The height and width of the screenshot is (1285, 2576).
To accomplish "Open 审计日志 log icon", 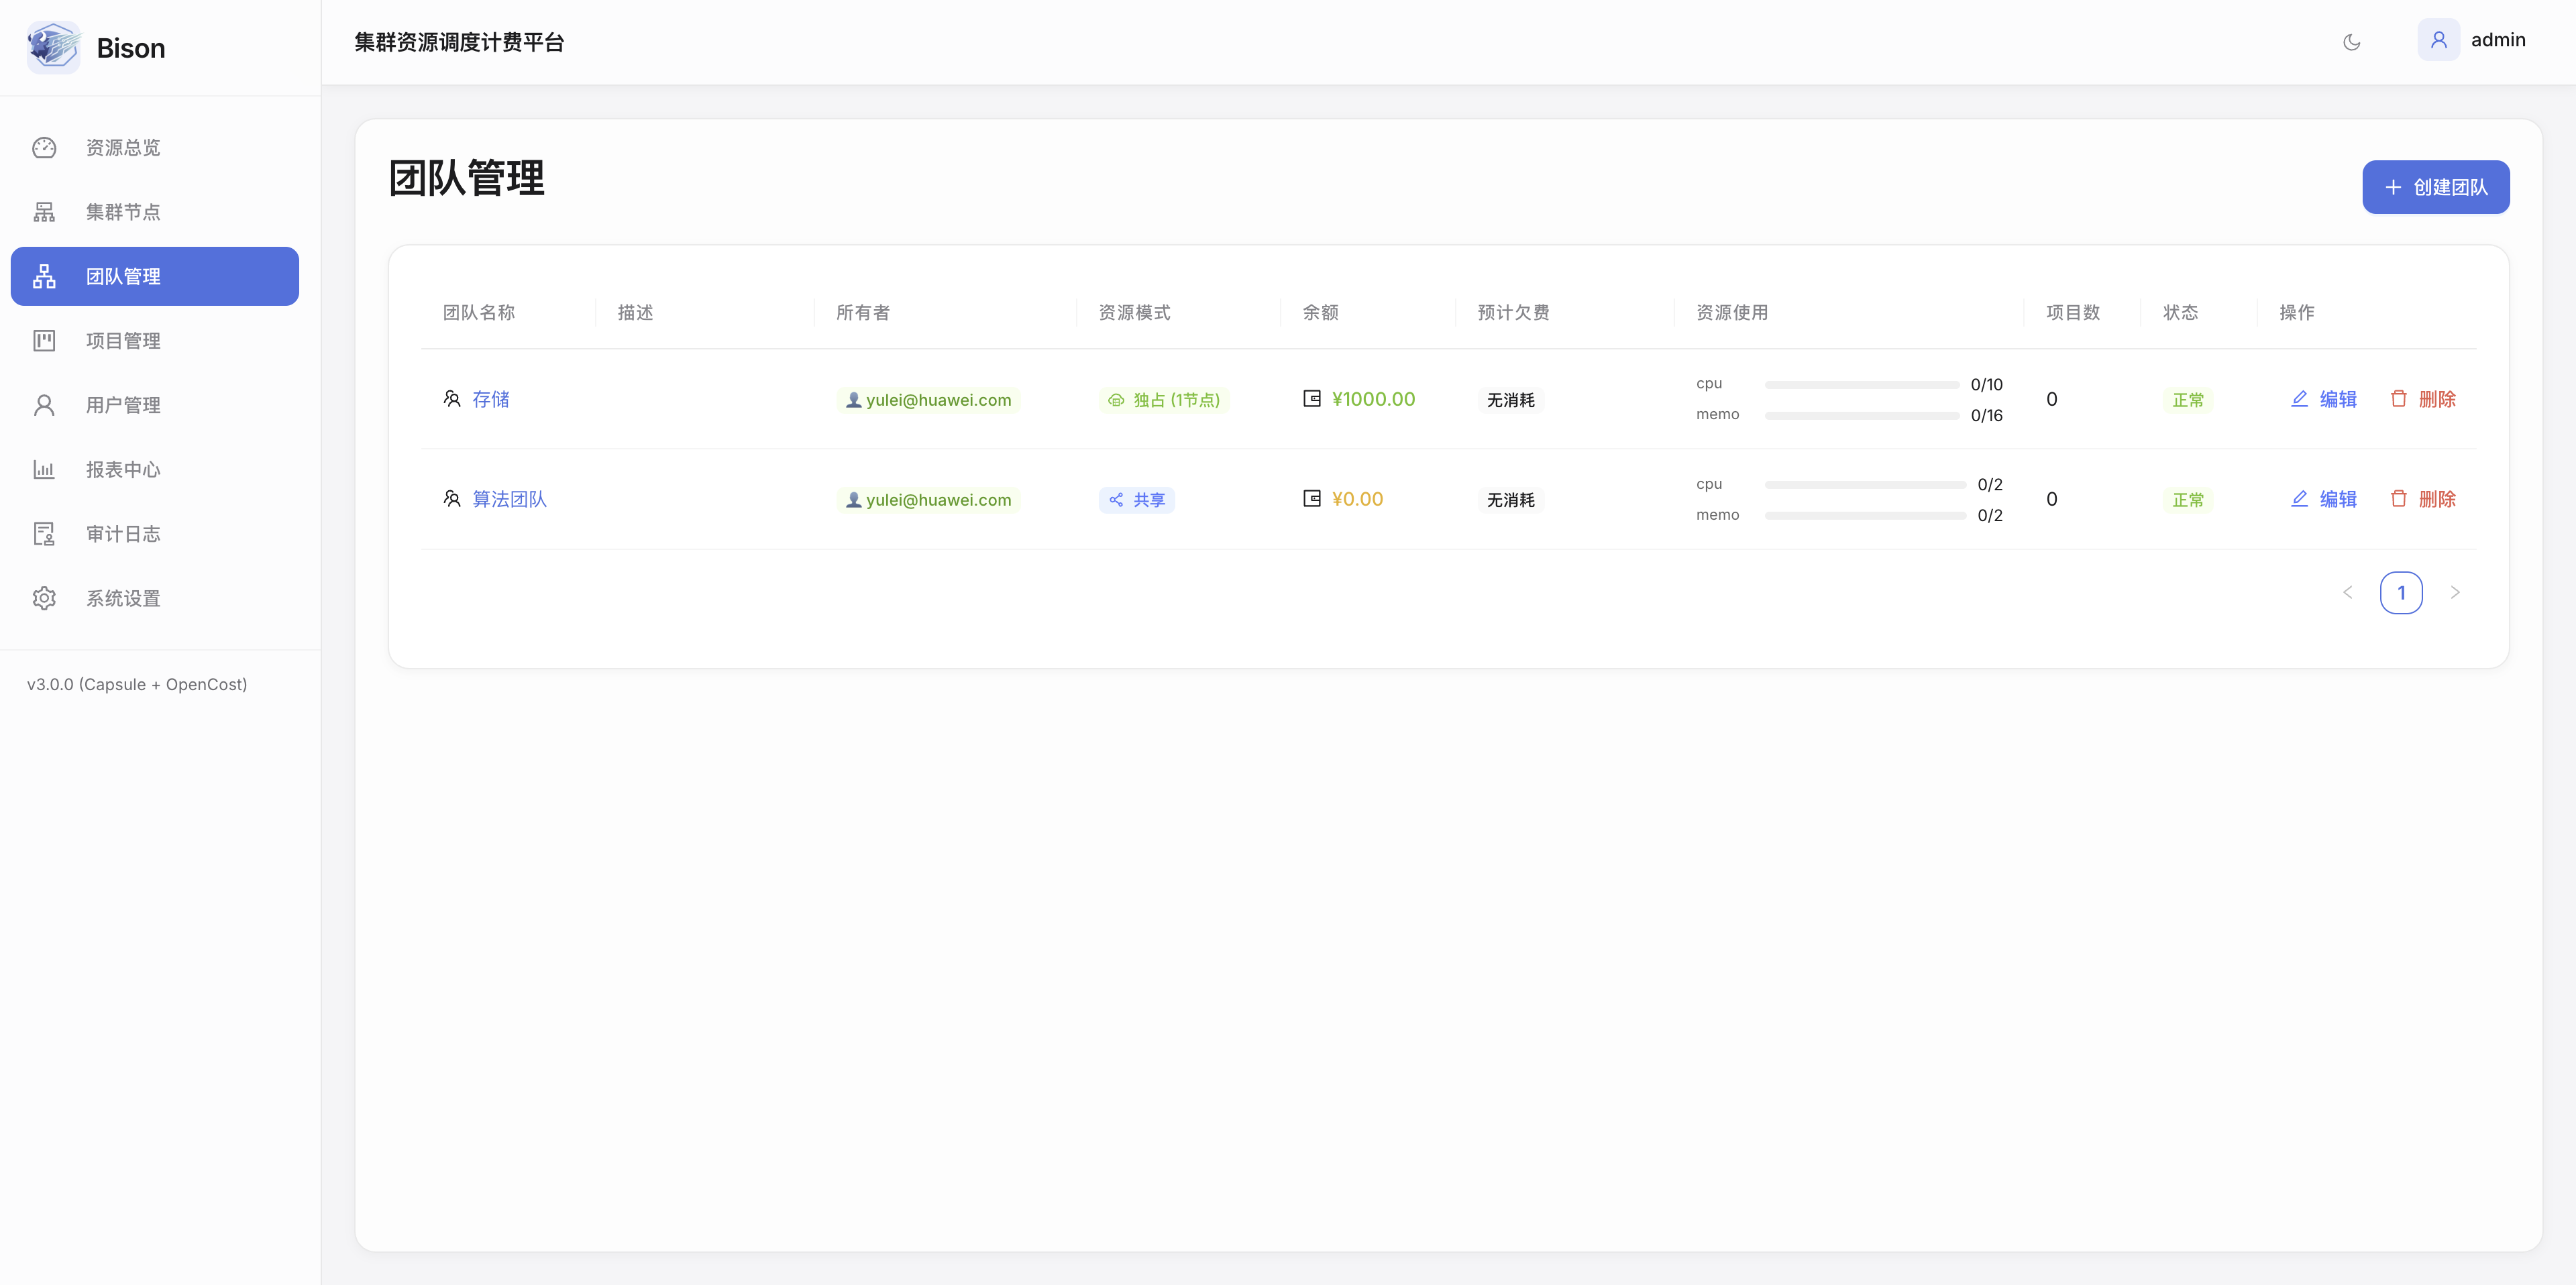I will point(44,534).
